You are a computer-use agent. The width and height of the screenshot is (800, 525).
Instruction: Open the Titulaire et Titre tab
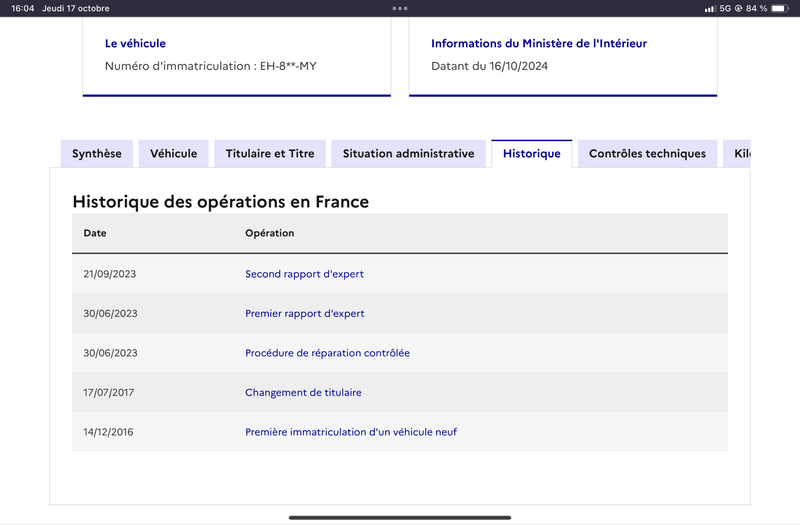point(270,154)
